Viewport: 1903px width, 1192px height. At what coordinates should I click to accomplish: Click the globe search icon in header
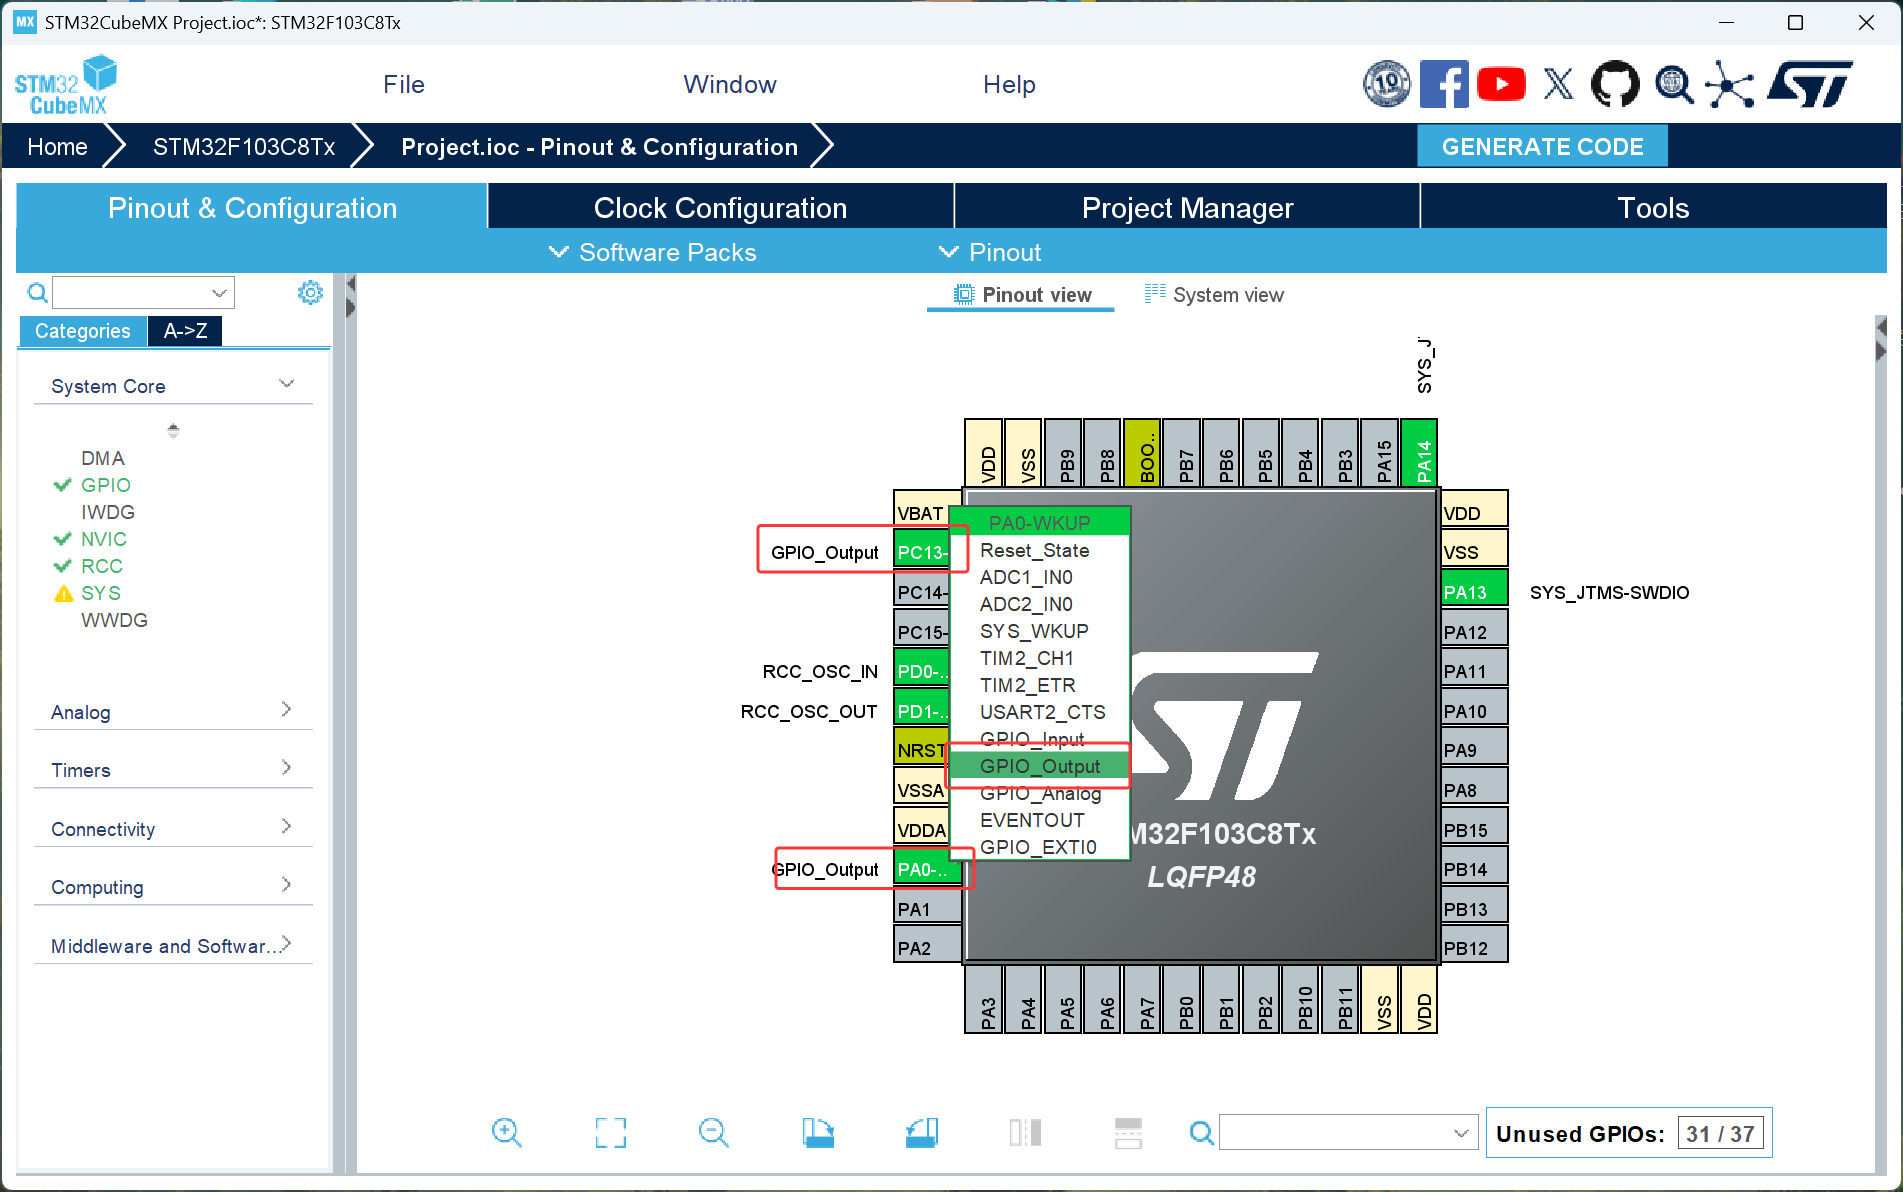tap(1673, 85)
